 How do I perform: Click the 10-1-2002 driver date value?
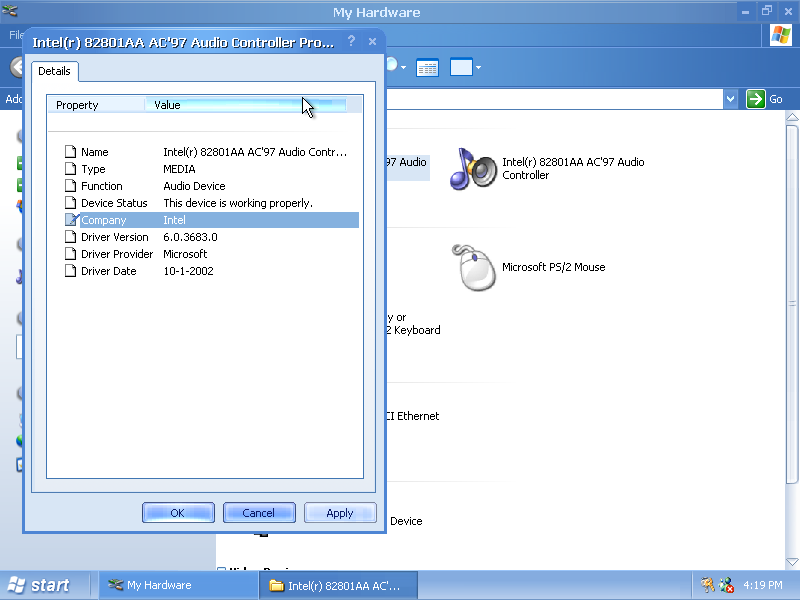(188, 271)
